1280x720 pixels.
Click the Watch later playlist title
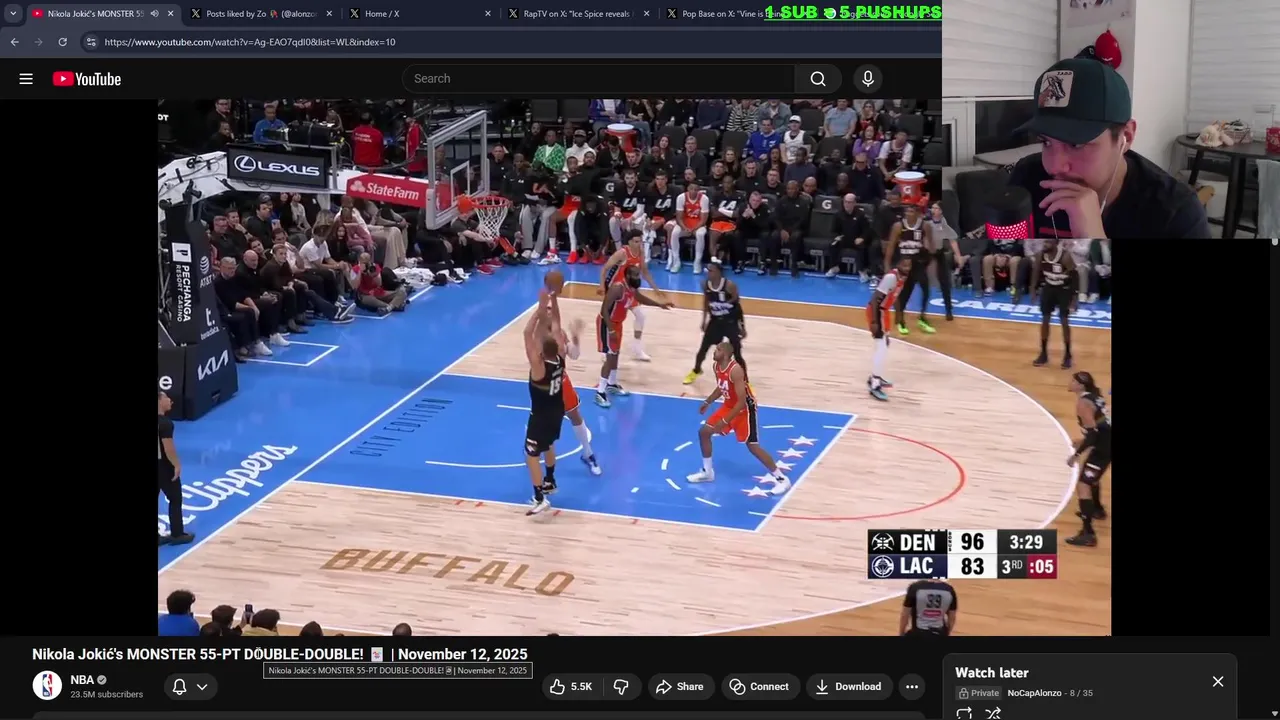click(991, 673)
